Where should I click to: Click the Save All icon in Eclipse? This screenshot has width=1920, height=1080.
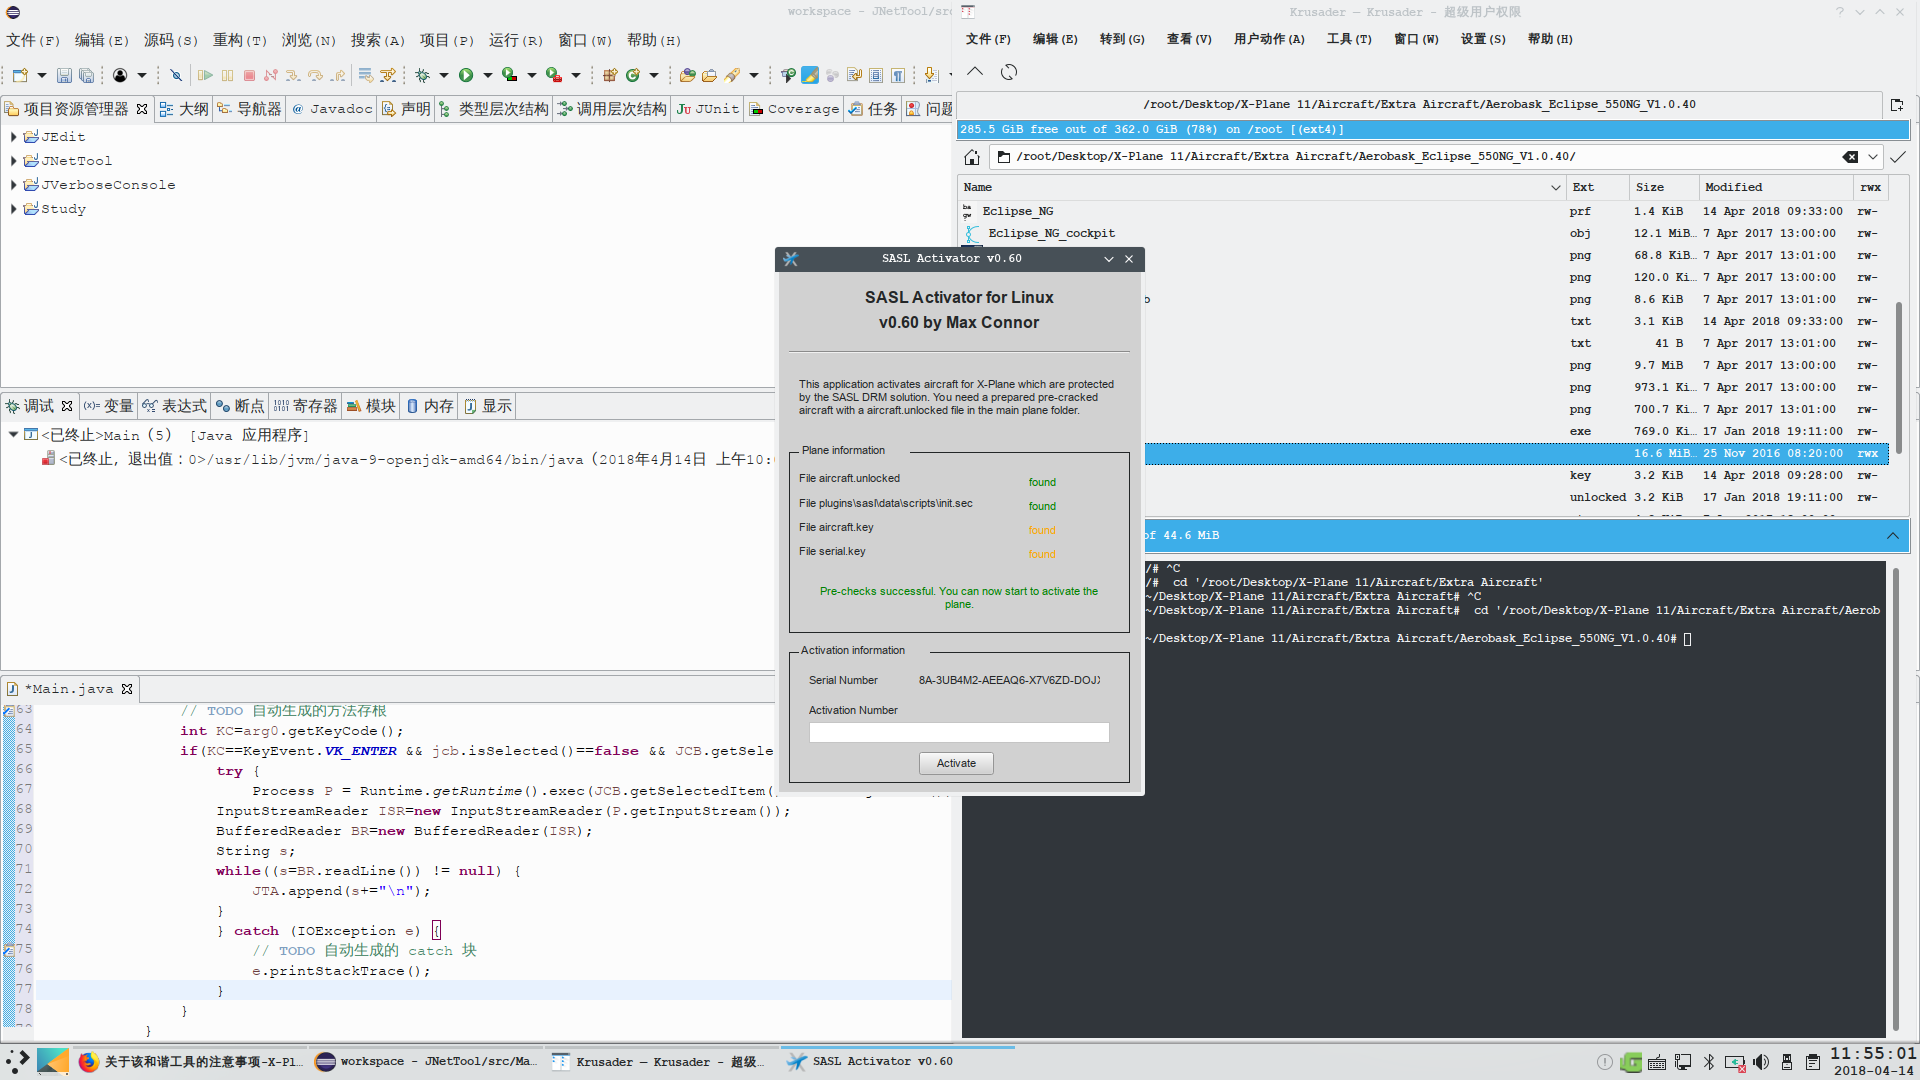pyautogui.click(x=87, y=75)
